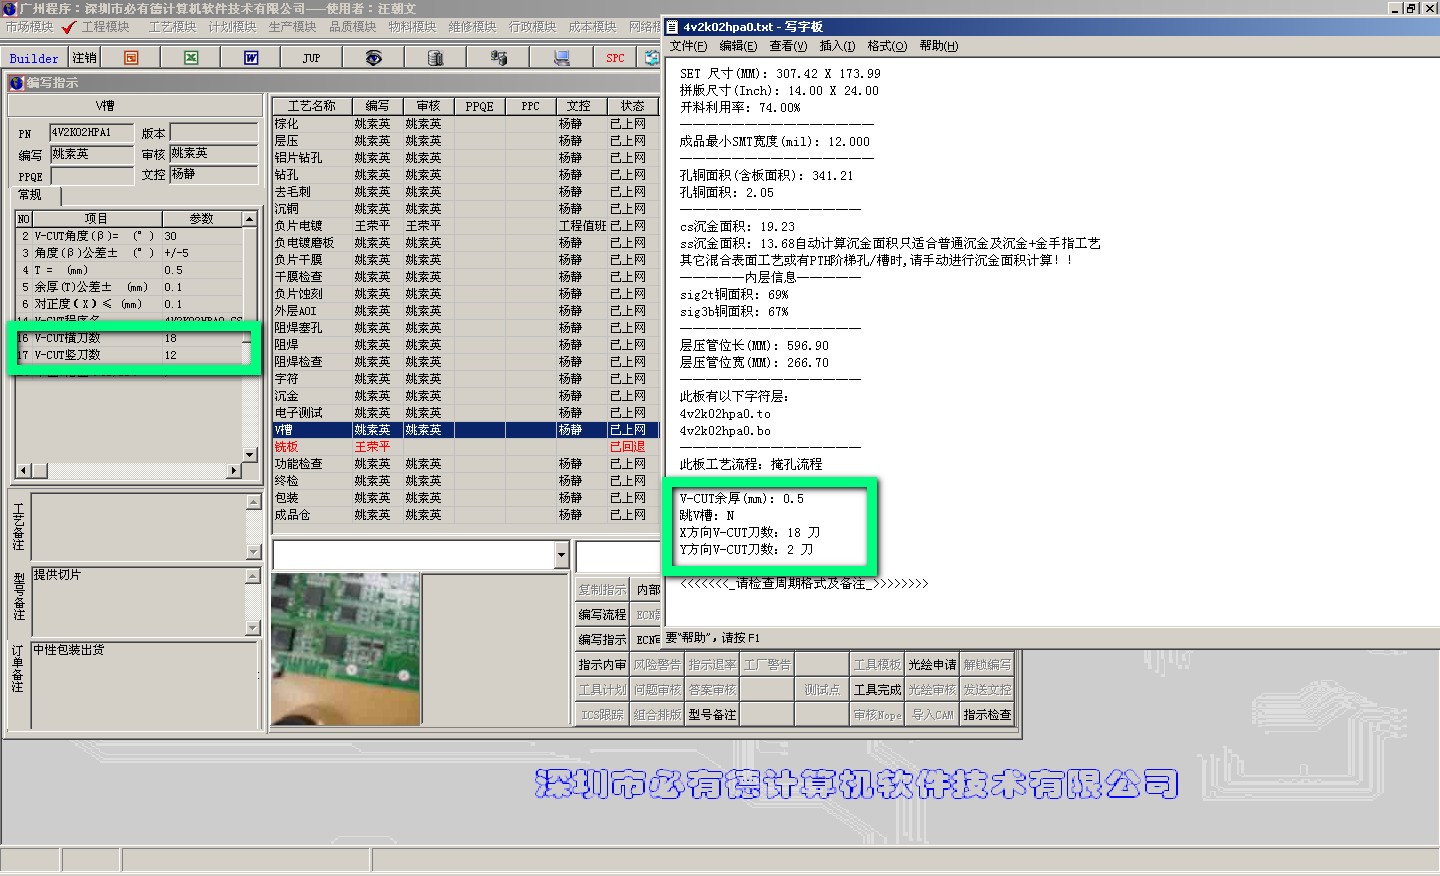Open the 行政模块 menu
Viewport: 1440px width, 876px height.
point(532,27)
